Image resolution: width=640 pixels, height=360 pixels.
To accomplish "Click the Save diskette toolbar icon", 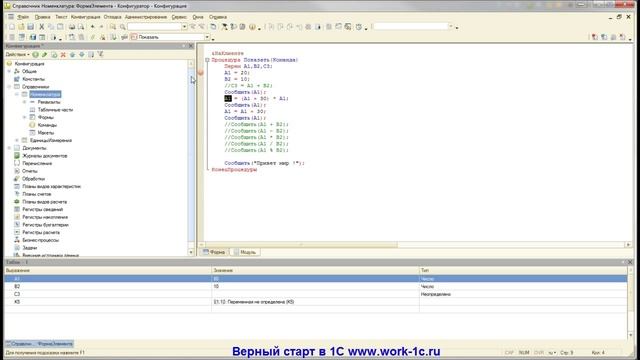I will [31, 27].
